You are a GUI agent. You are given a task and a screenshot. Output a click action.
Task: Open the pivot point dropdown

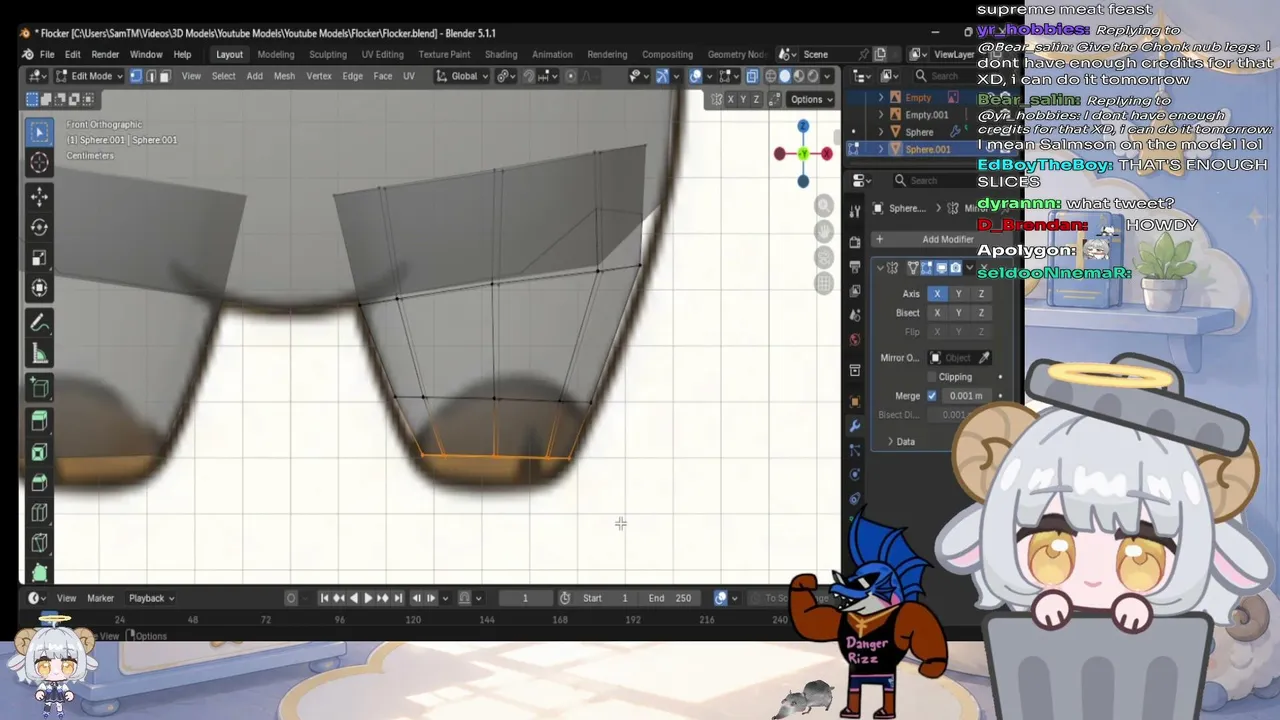[506, 76]
